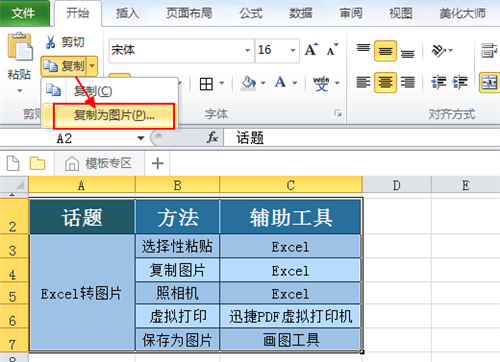Select the 辅助工具 header cell

(x=291, y=217)
